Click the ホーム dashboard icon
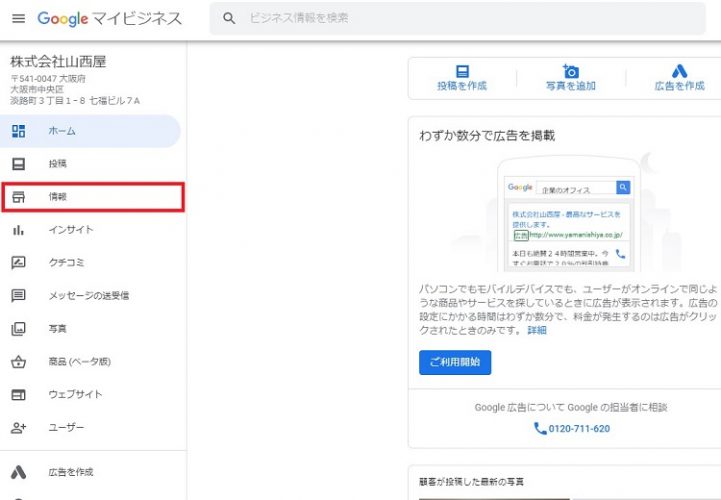This screenshot has width=721, height=500. (18, 131)
